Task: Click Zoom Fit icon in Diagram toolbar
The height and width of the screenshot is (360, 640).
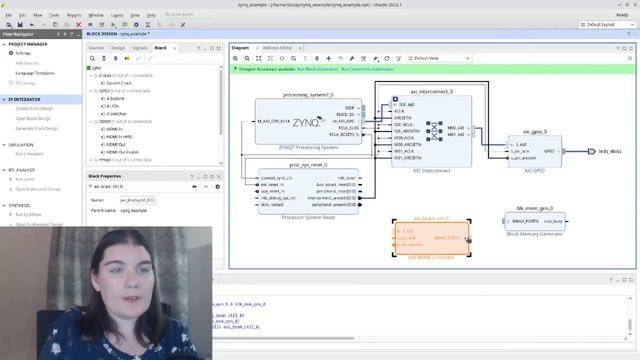Action: click(x=258, y=58)
